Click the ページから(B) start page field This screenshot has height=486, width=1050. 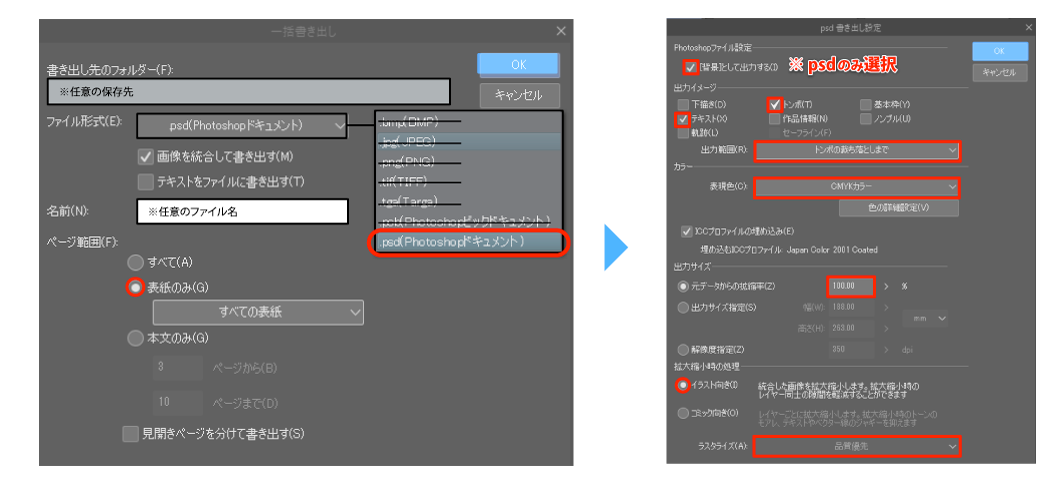[177, 368]
